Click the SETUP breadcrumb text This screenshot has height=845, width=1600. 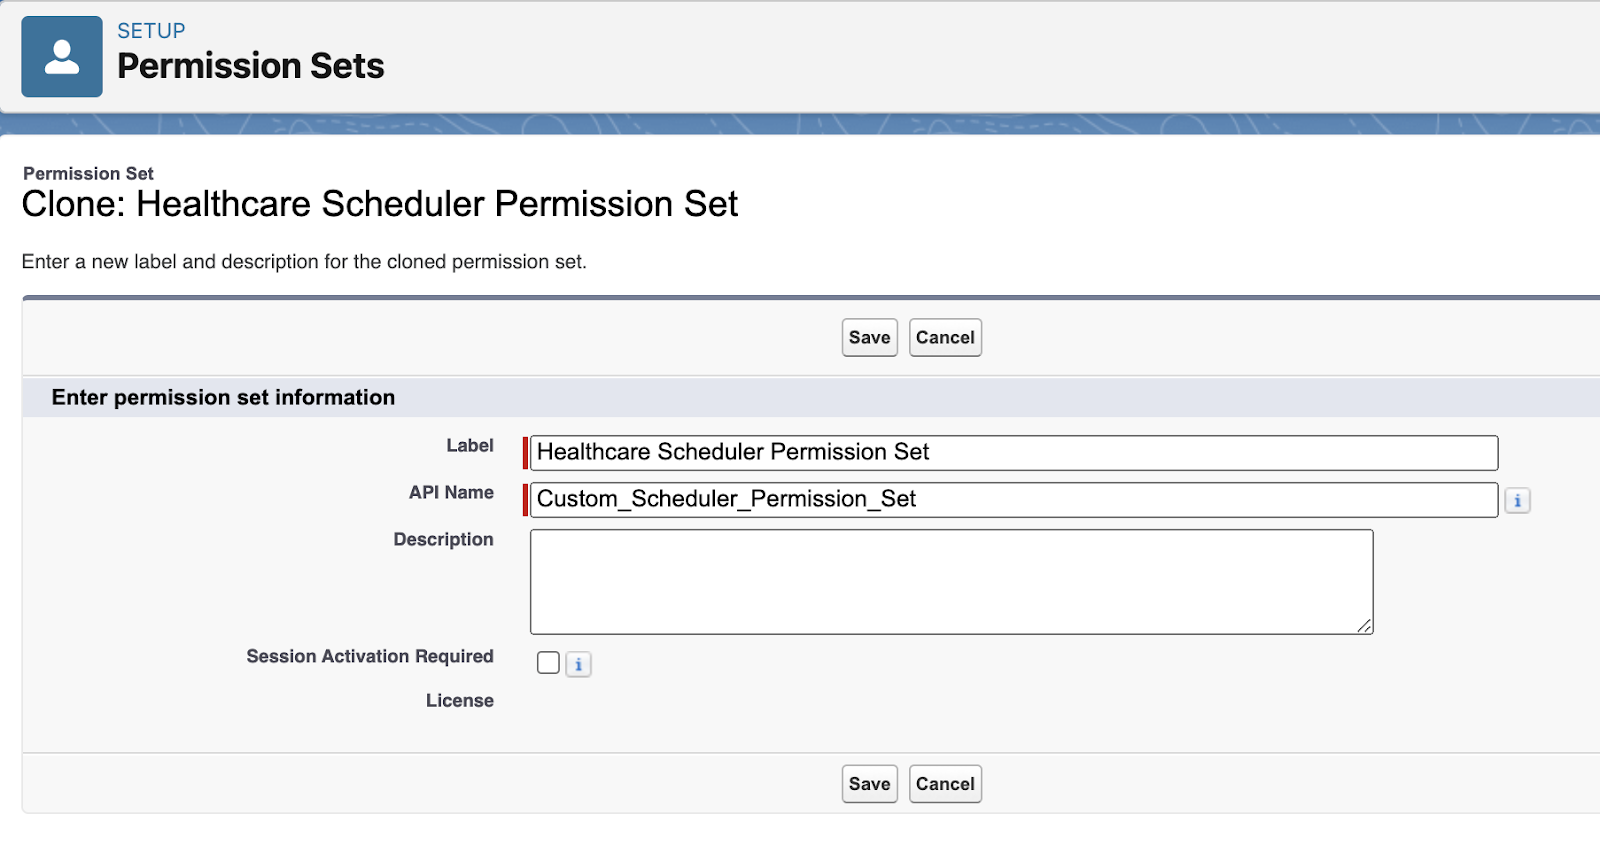(x=151, y=31)
